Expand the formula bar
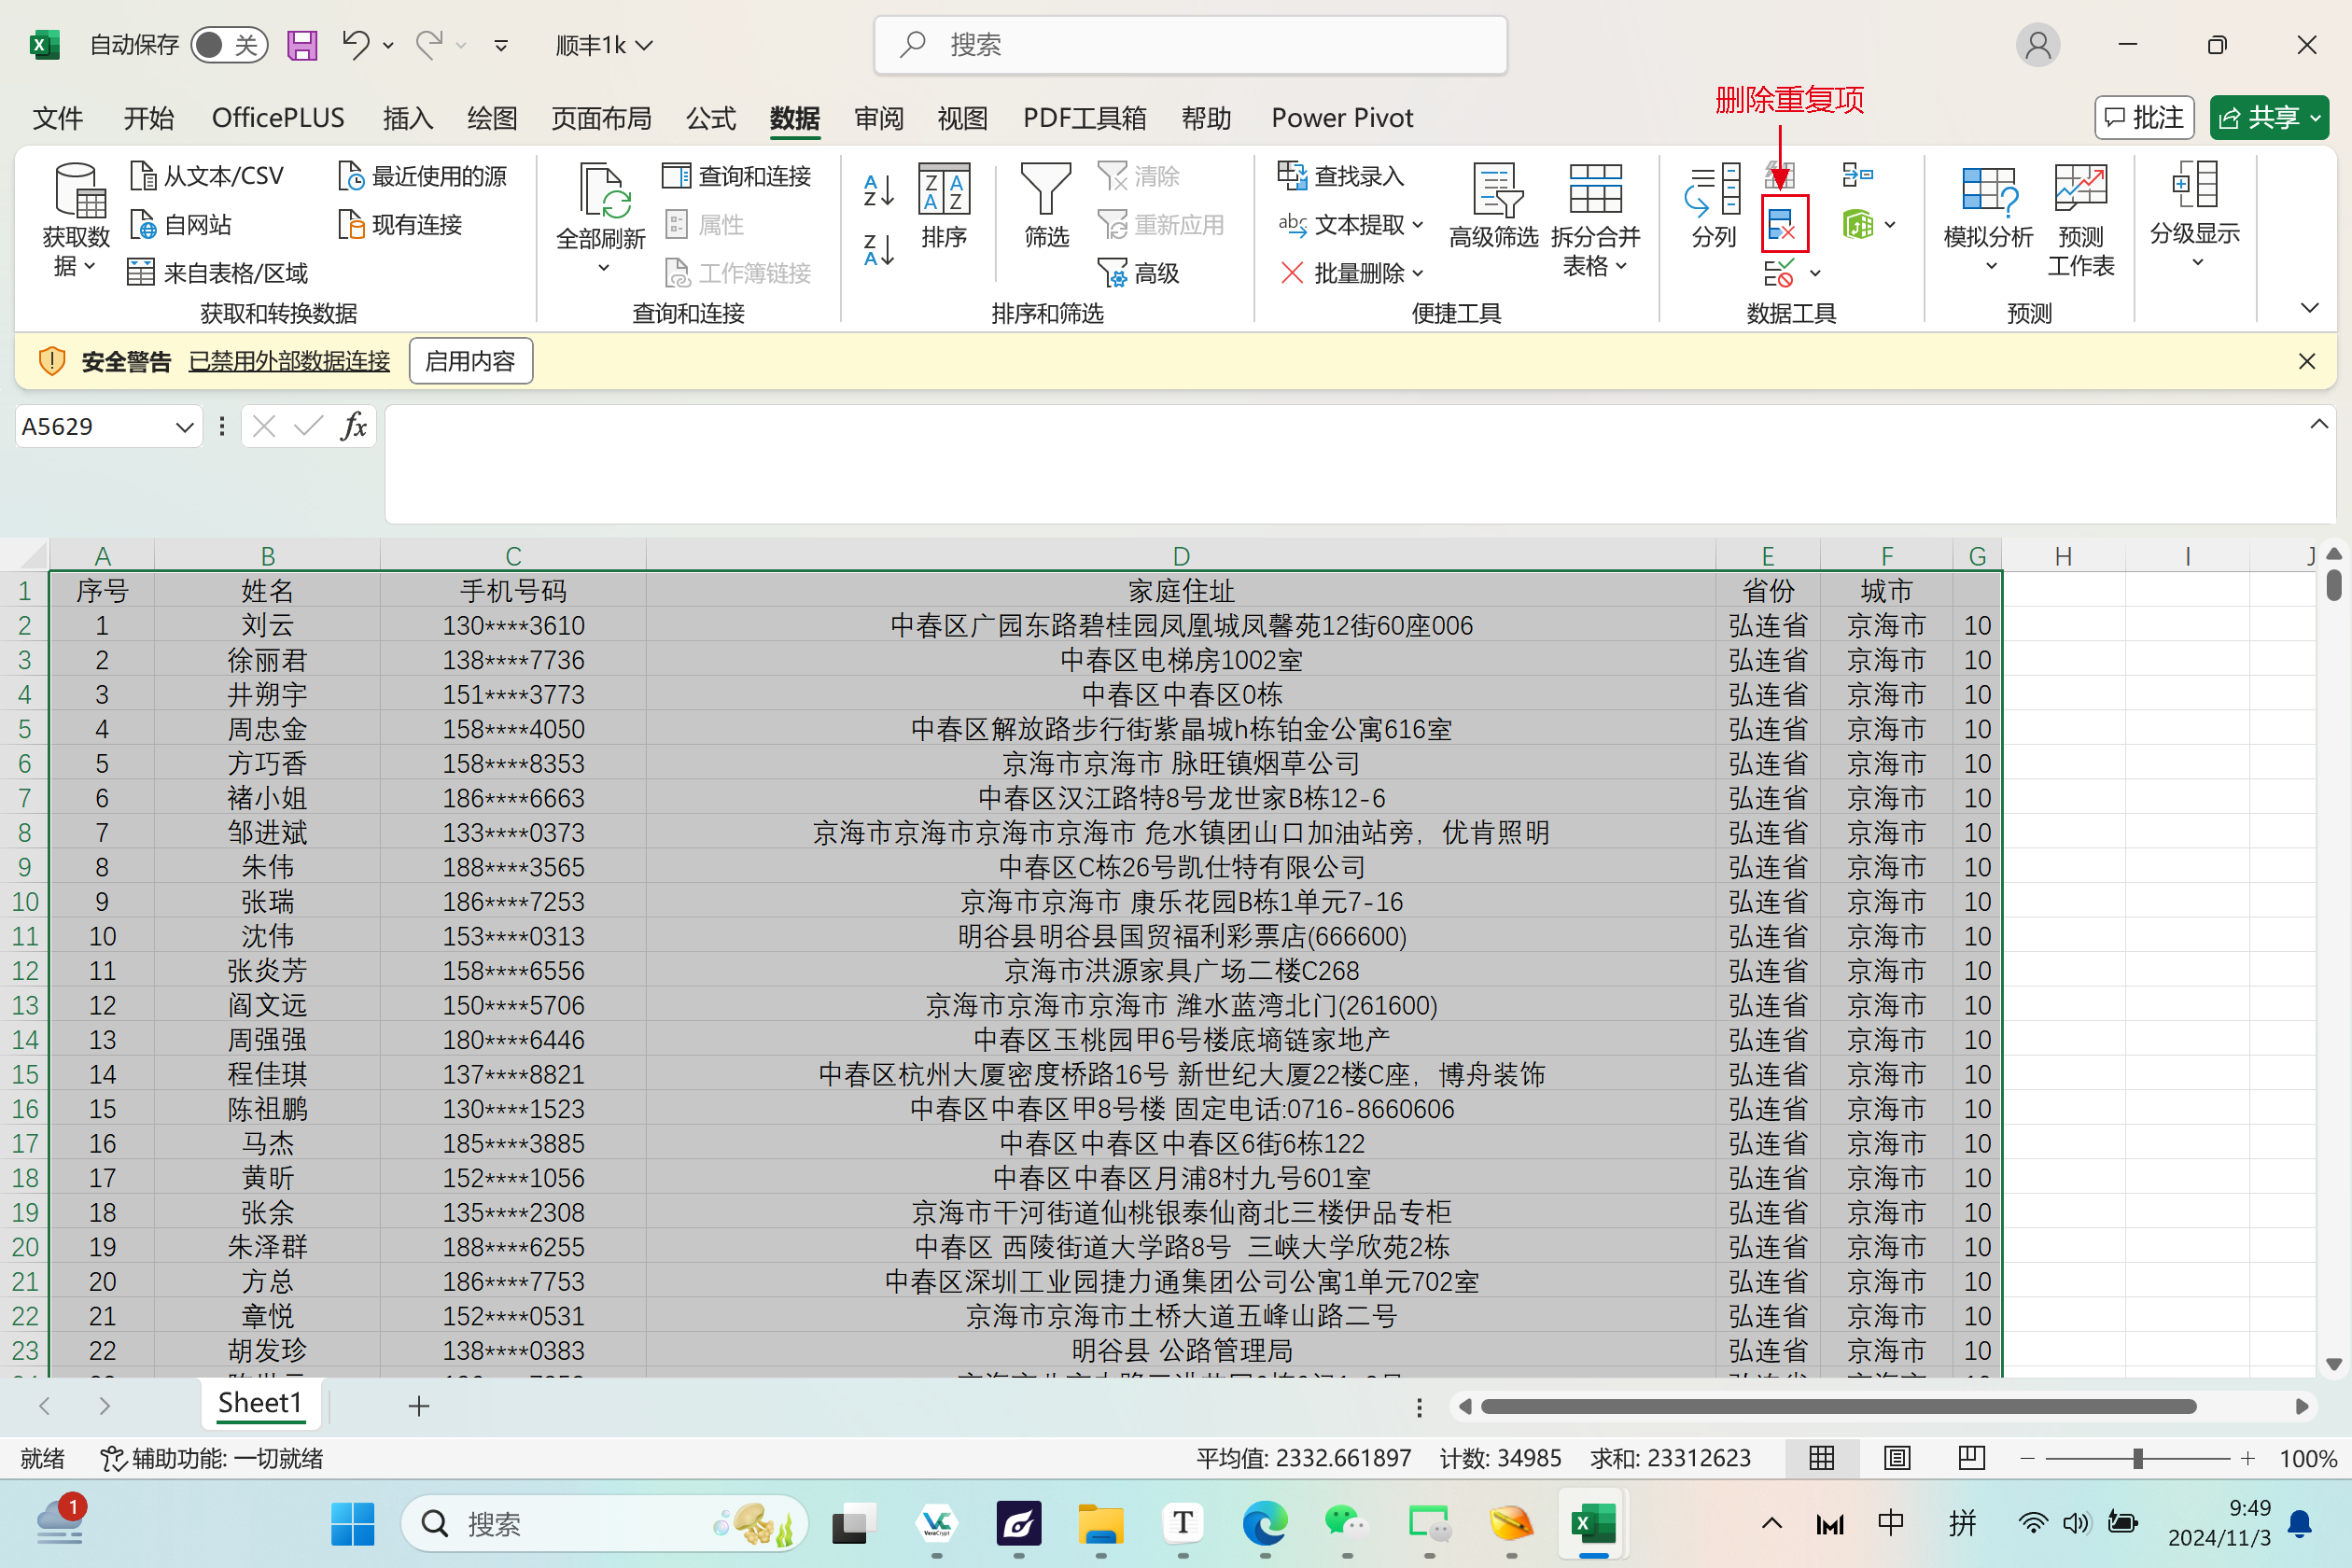The width and height of the screenshot is (2352, 1568). tap(2318, 424)
